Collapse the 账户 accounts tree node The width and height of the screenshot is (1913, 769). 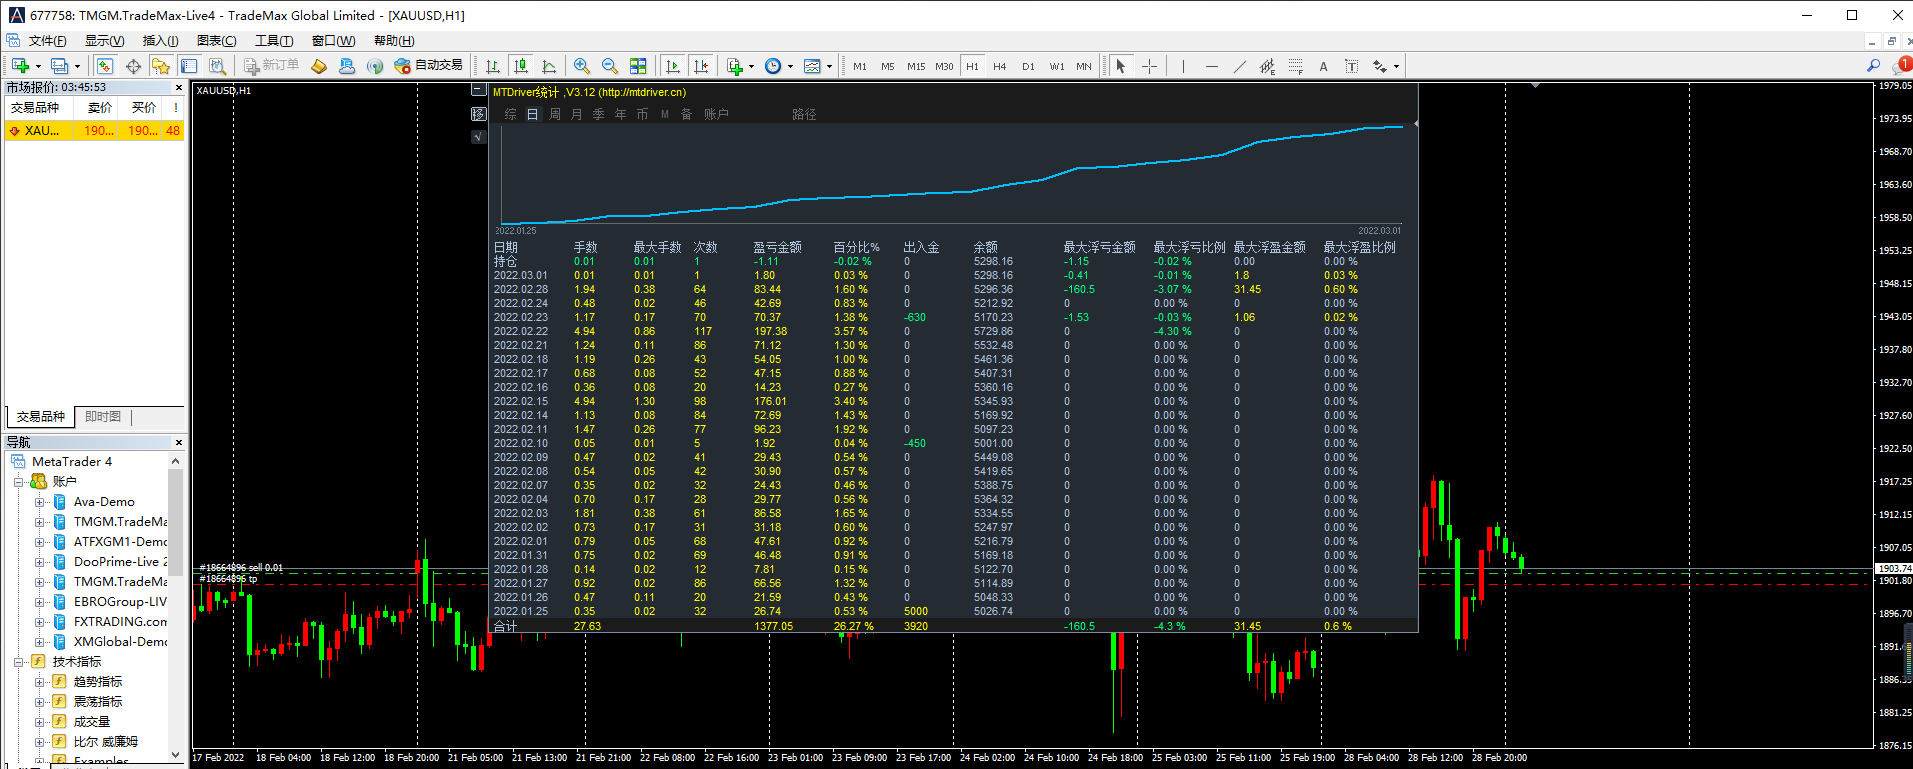coord(18,482)
